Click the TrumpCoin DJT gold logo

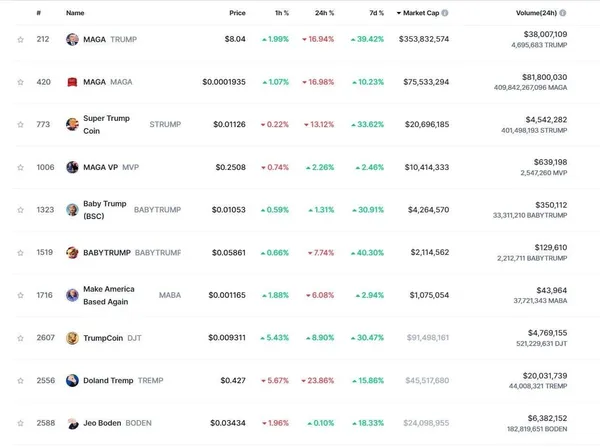pos(72,338)
